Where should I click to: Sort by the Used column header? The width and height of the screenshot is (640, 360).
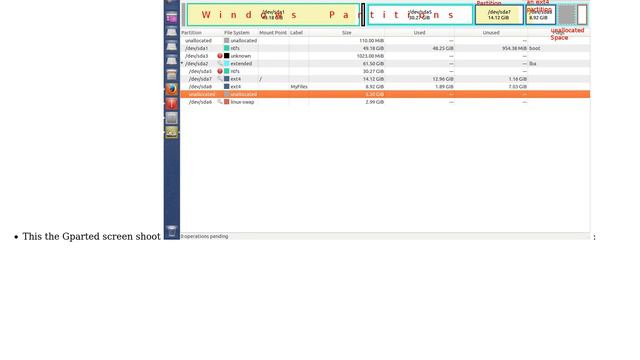click(x=420, y=33)
